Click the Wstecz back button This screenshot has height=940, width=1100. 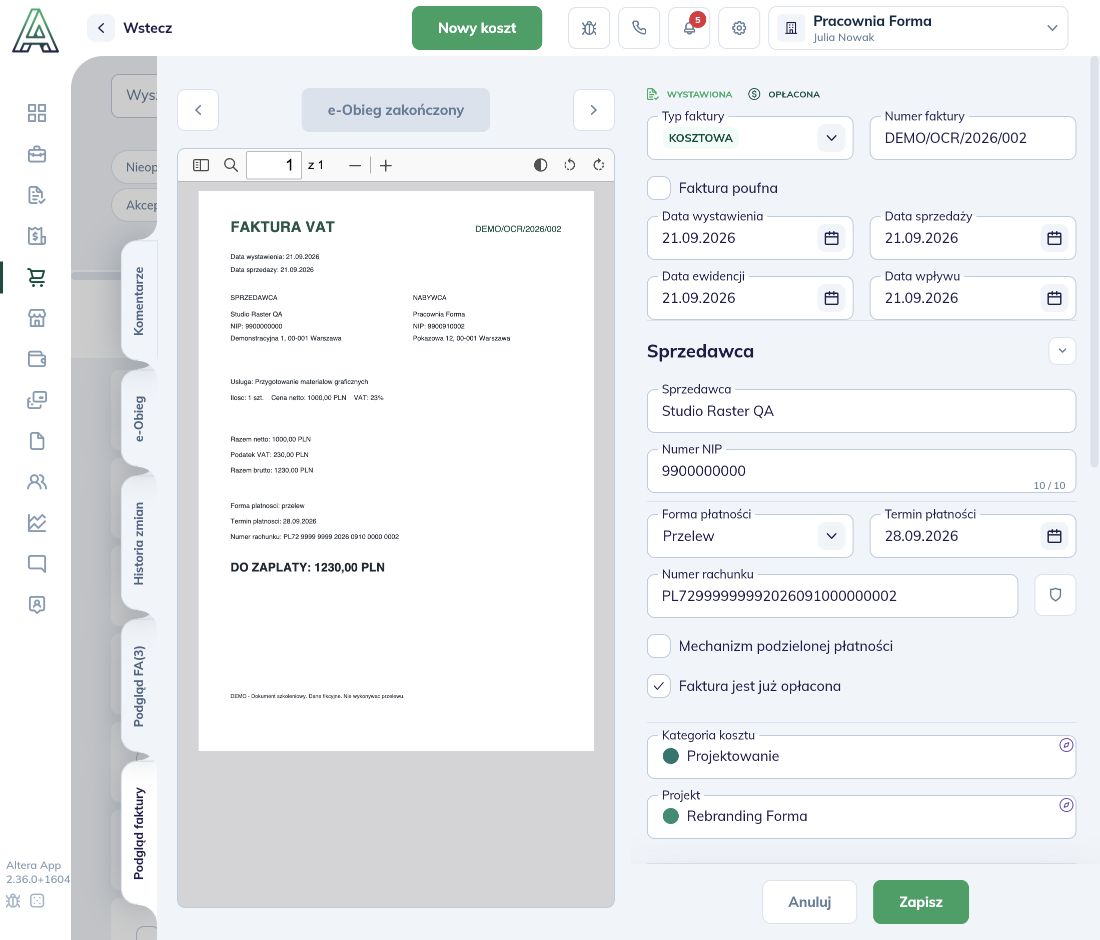pos(131,28)
